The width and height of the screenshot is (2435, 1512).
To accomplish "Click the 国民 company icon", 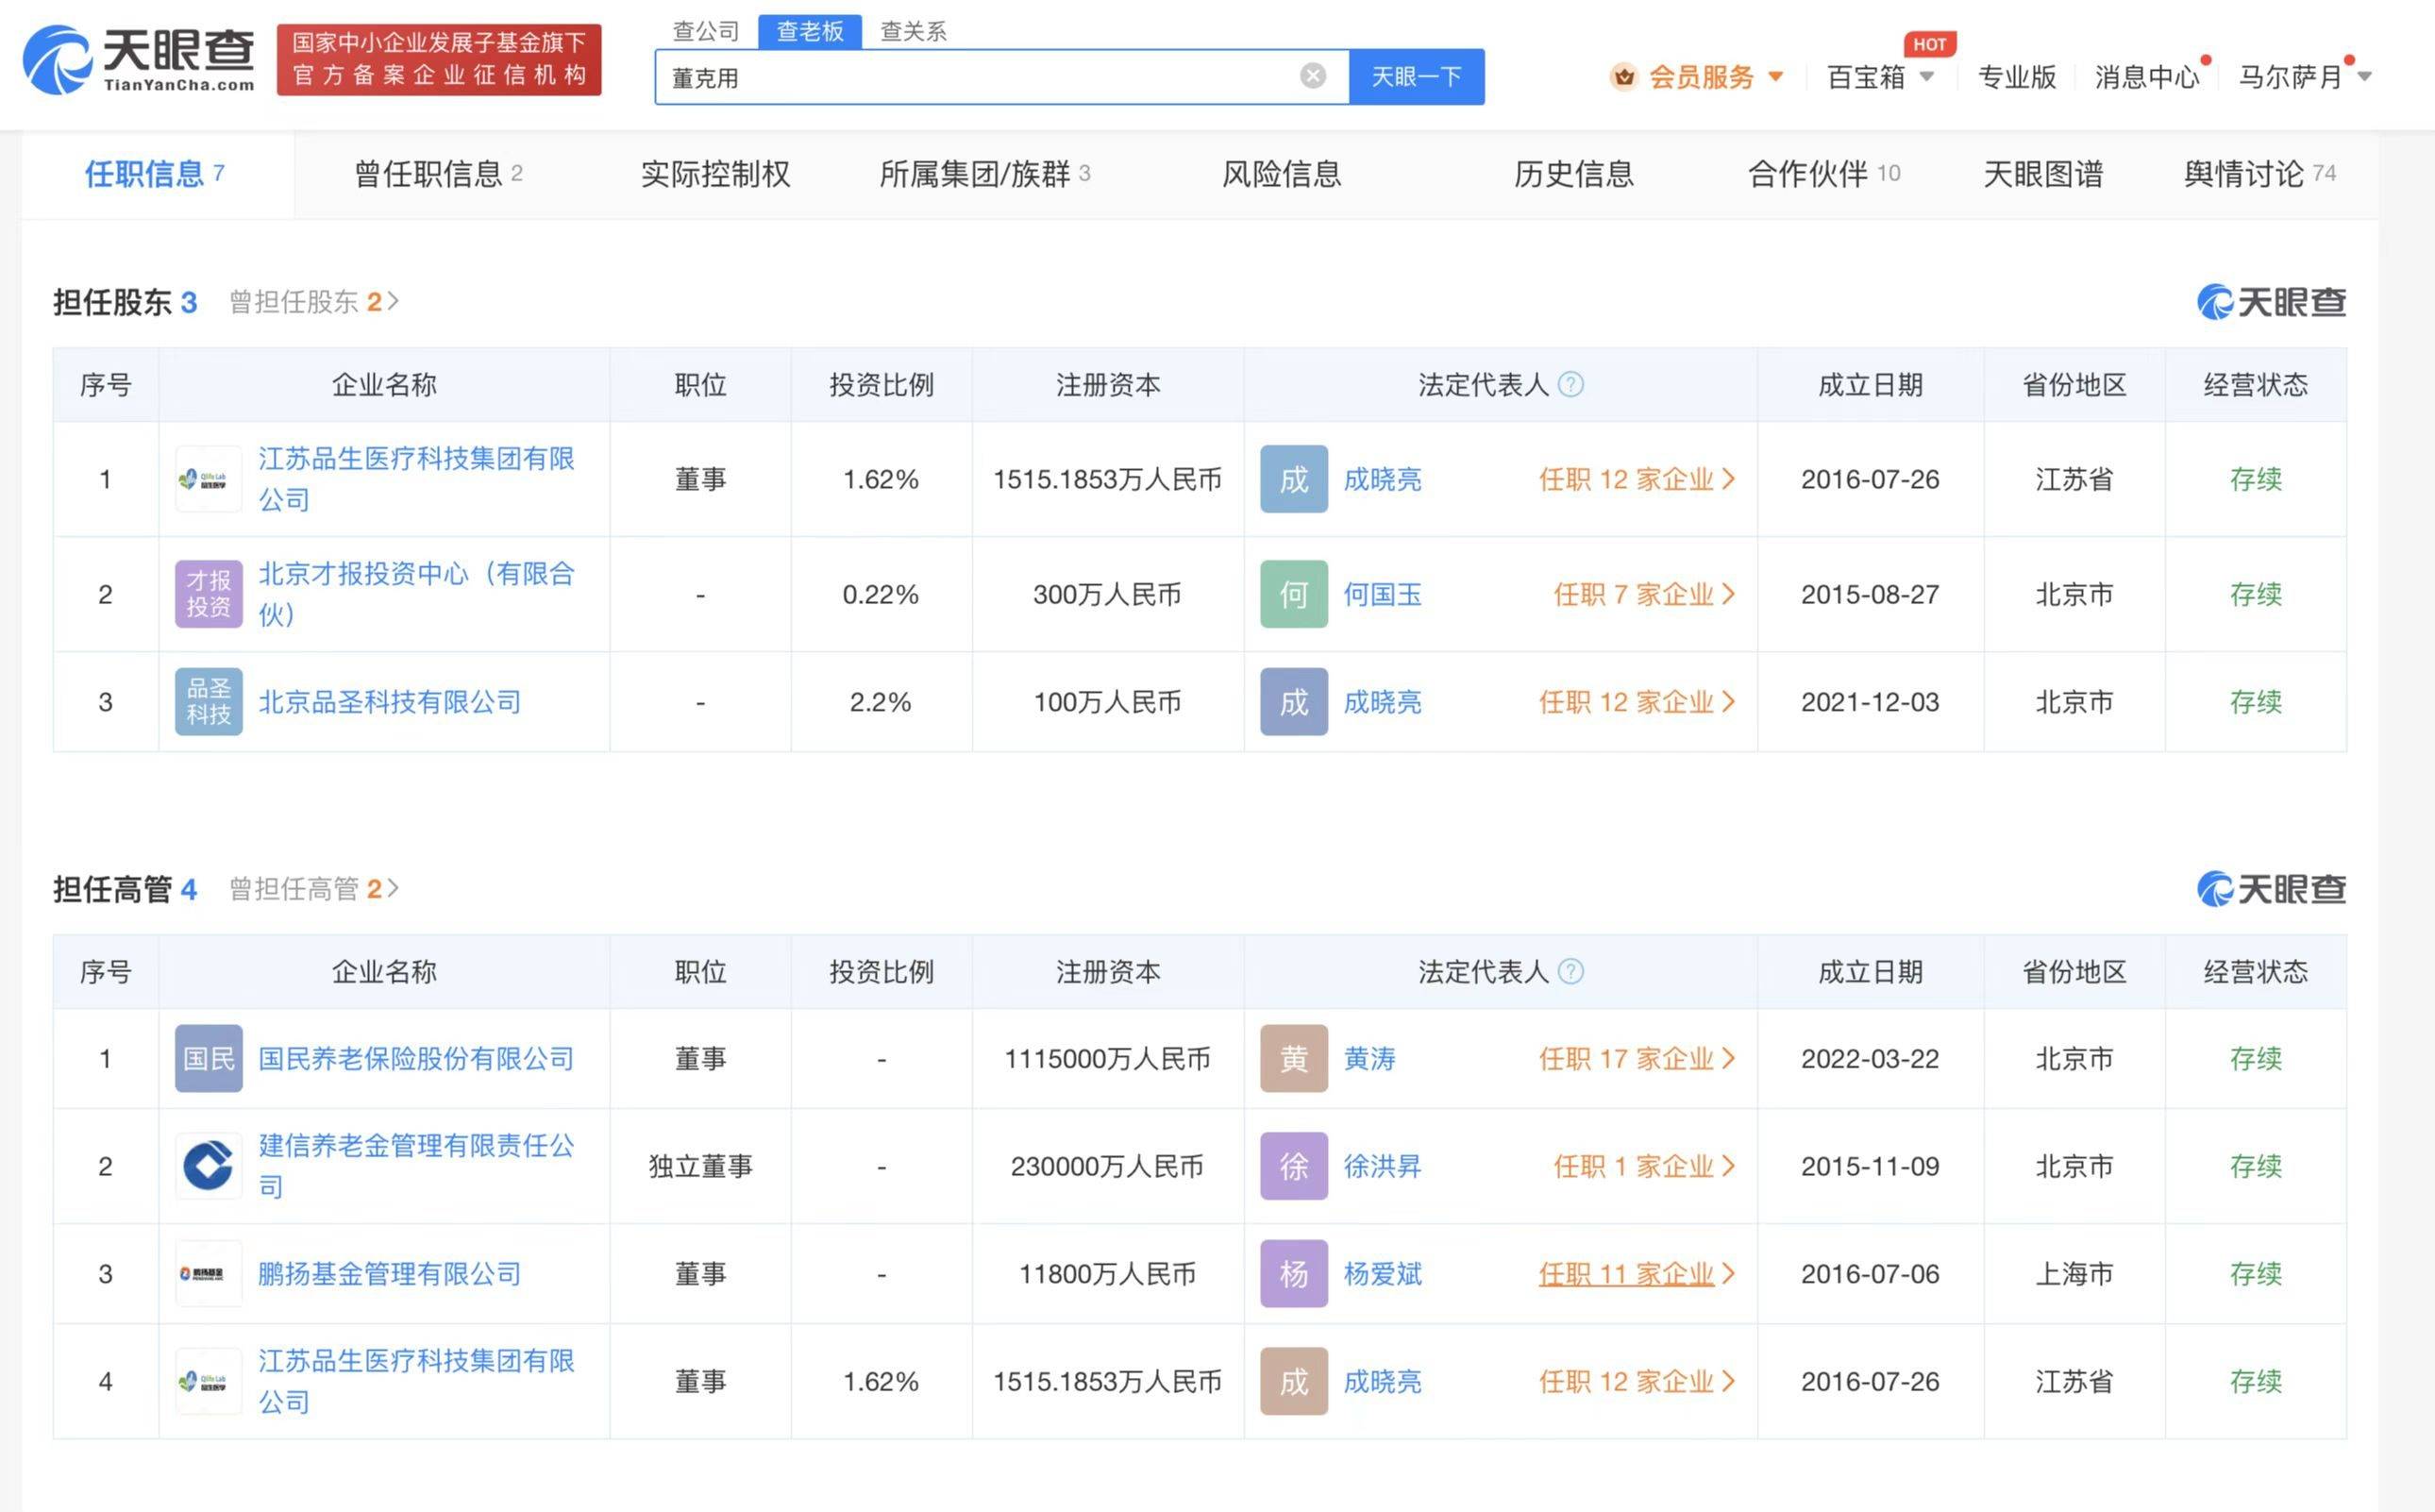I will click(208, 1058).
